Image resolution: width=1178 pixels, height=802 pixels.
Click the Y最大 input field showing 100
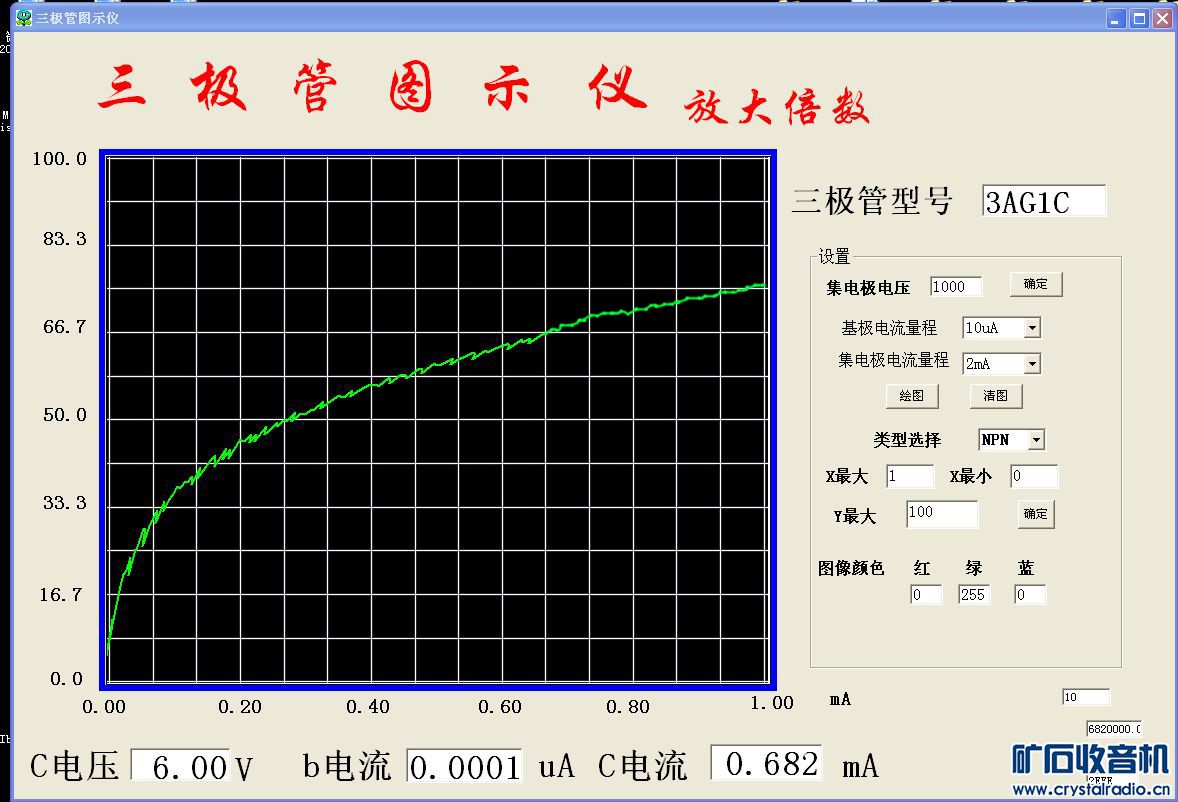tap(942, 514)
